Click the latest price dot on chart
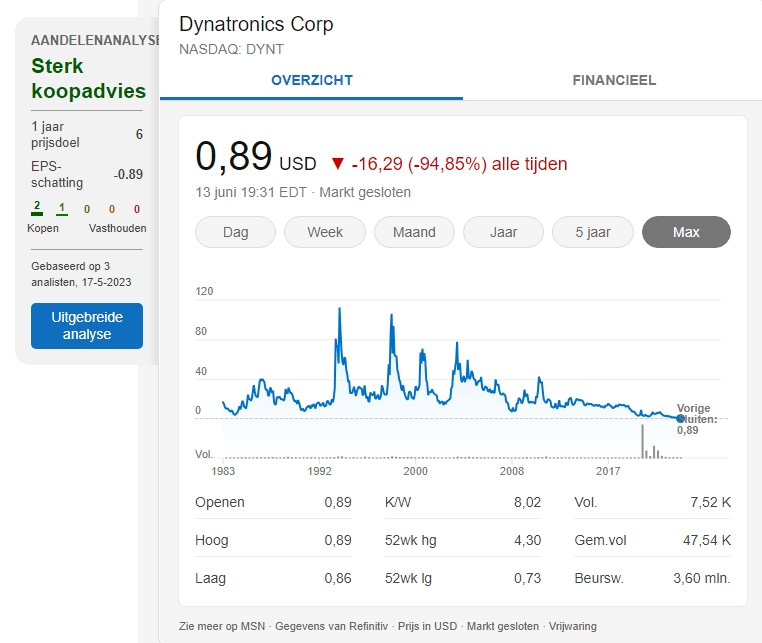Screen dimensions: 762x643 tap(680, 418)
